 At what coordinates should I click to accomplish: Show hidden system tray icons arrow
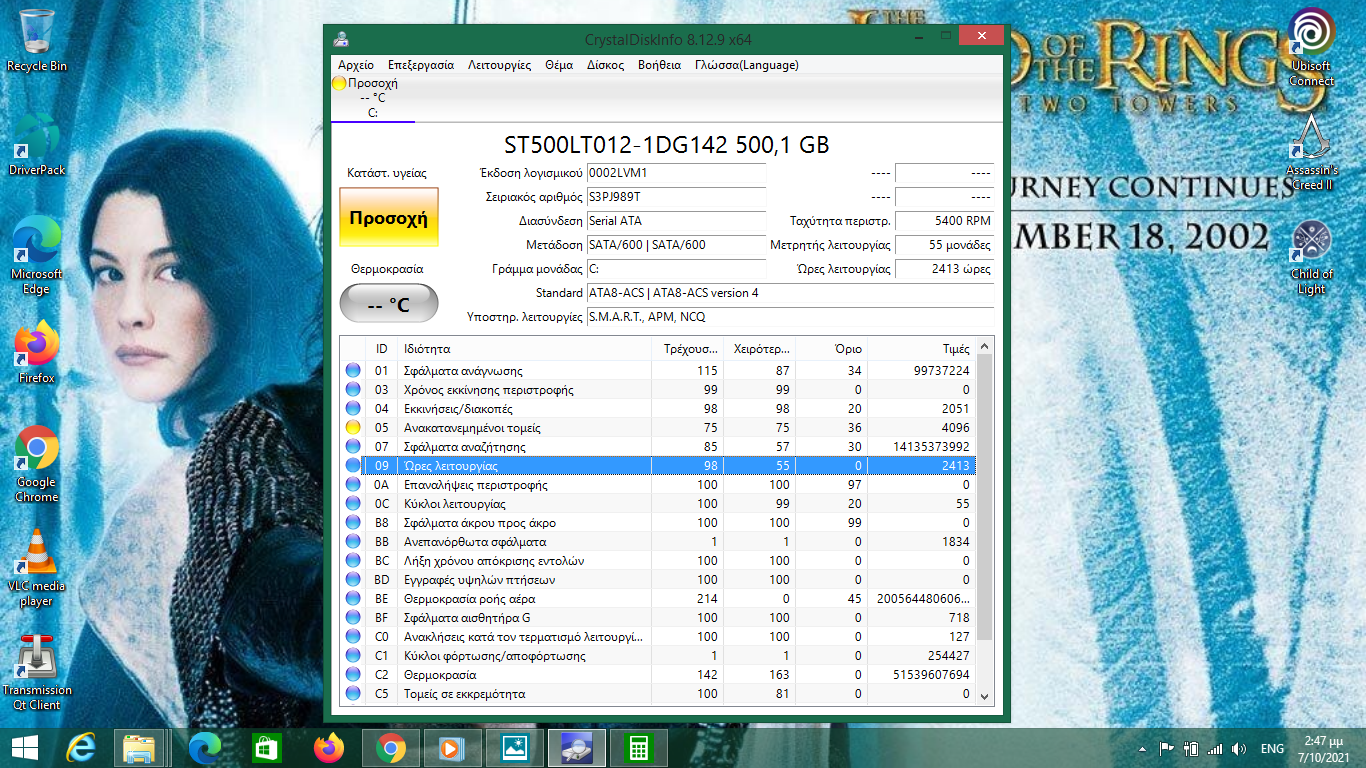coord(1142,749)
